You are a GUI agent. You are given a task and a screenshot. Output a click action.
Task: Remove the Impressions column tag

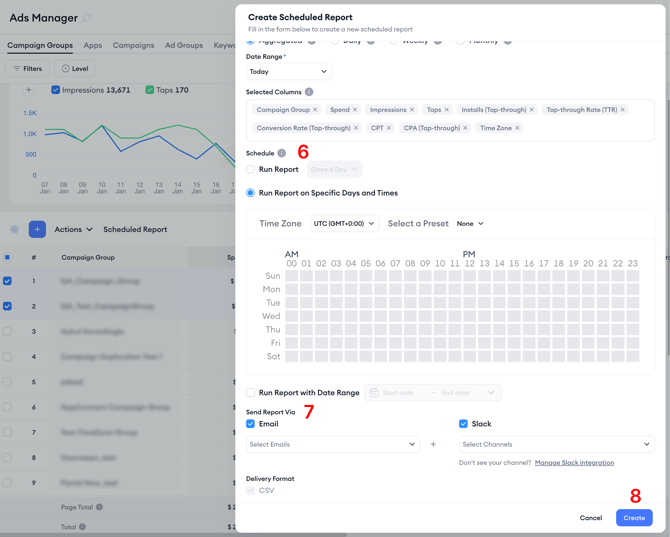412,110
